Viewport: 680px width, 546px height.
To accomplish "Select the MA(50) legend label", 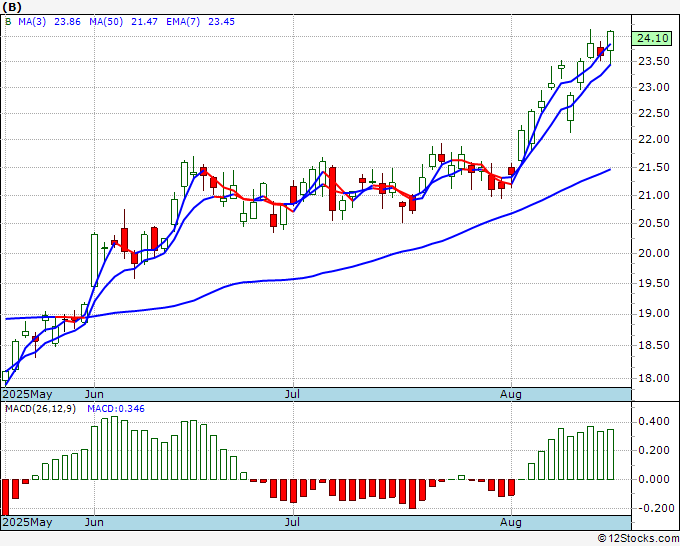I will [x=106, y=22].
